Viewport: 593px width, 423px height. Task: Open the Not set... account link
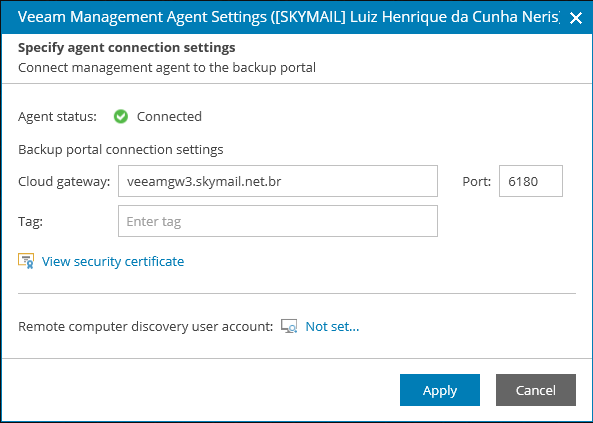tap(332, 327)
